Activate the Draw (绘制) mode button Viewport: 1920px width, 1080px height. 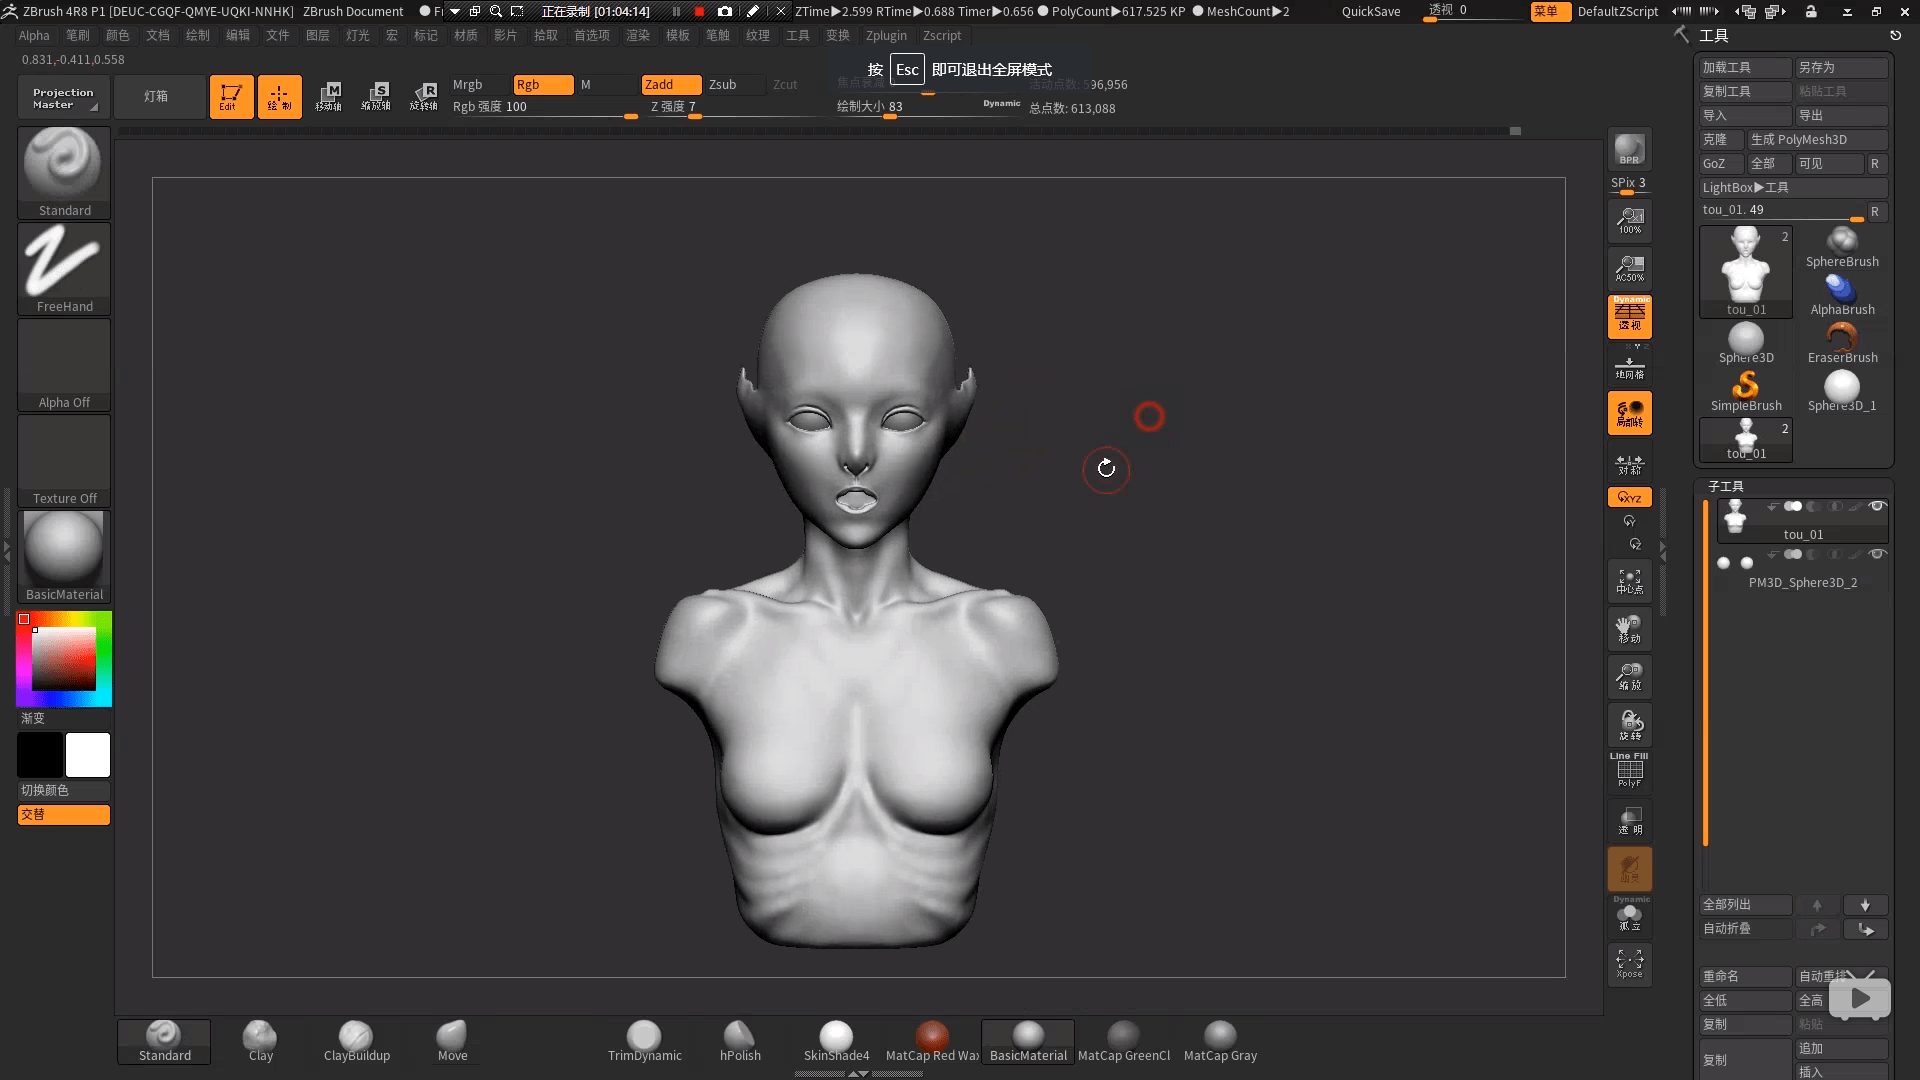[x=279, y=97]
